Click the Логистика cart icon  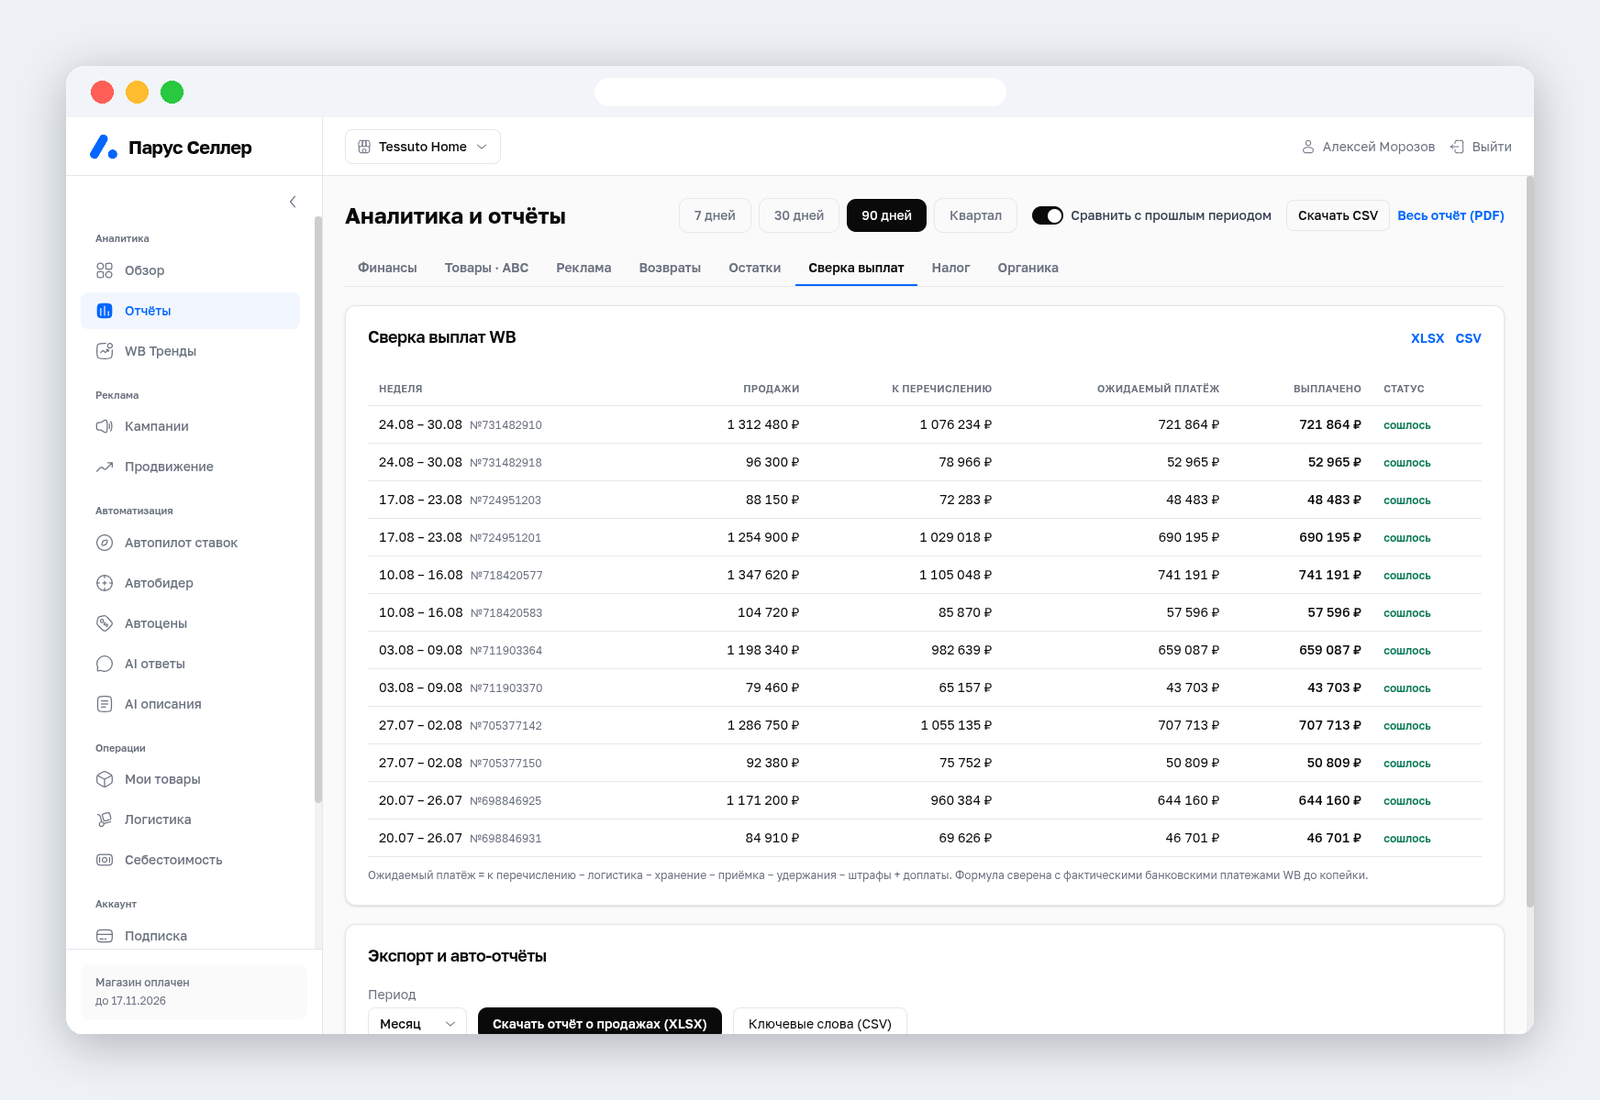click(x=104, y=820)
